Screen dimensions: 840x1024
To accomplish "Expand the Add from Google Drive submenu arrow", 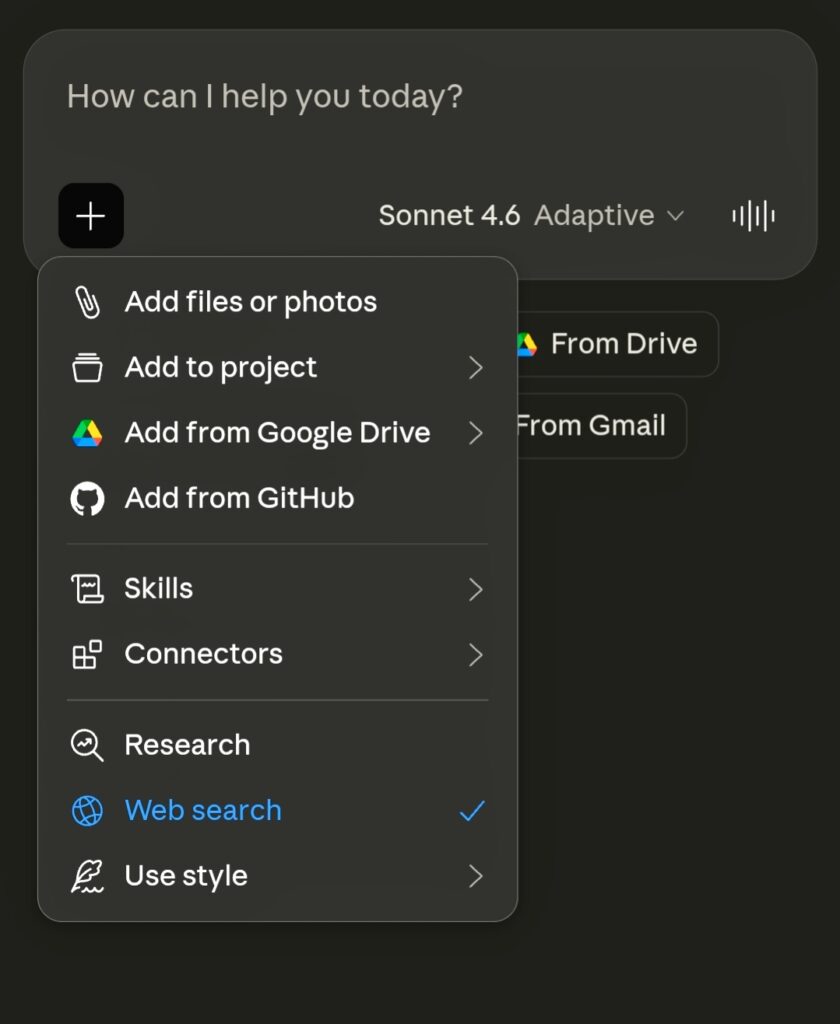I will pos(475,433).
